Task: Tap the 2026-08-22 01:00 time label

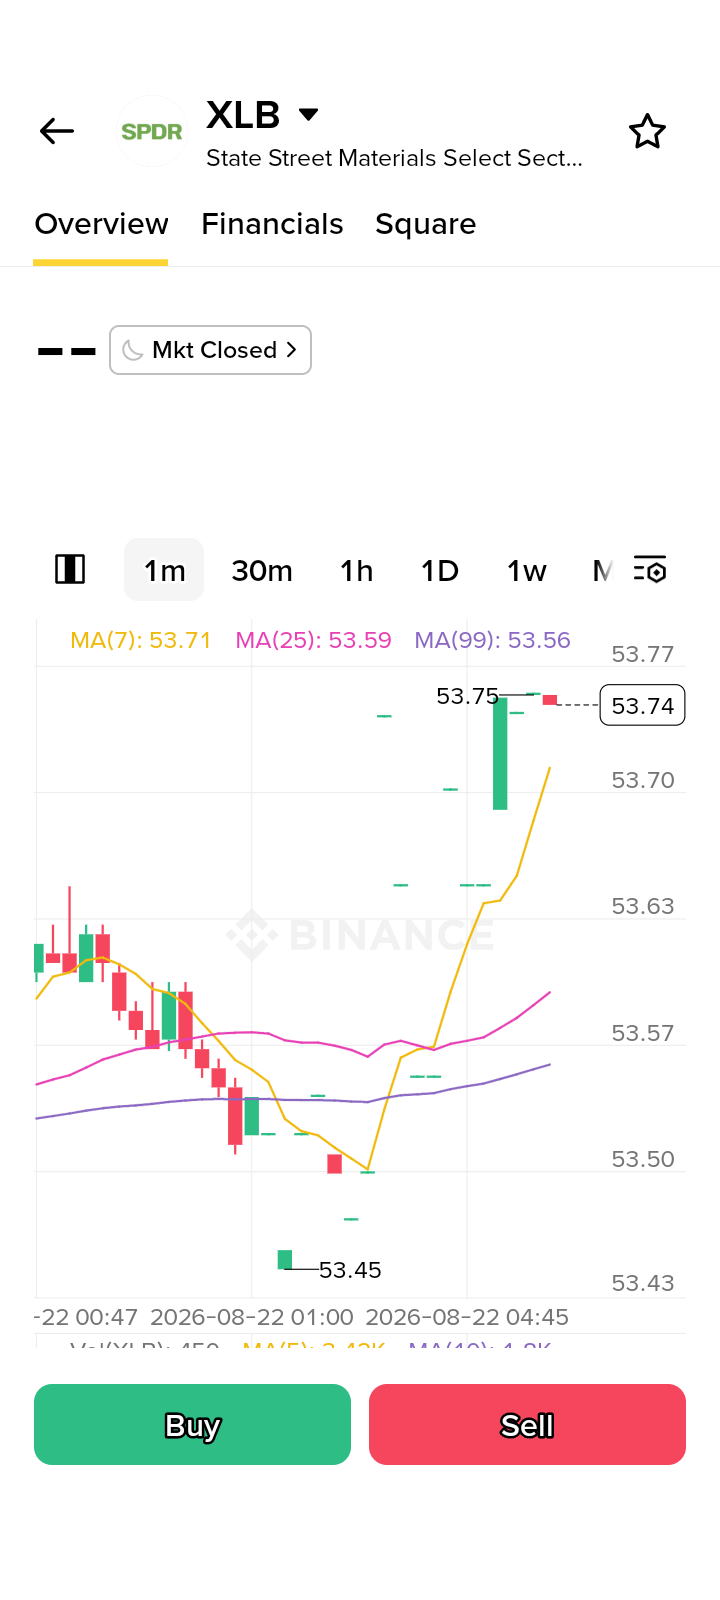Action: 252,1317
